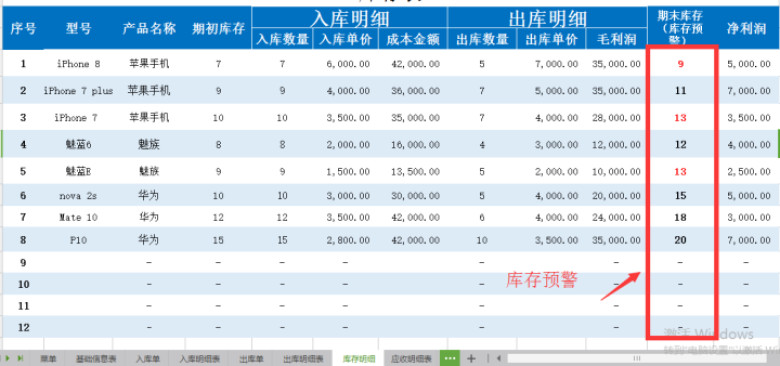Click the horizontal scrollbar left arrow
780x366 pixels.
click(x=498, y=358)
